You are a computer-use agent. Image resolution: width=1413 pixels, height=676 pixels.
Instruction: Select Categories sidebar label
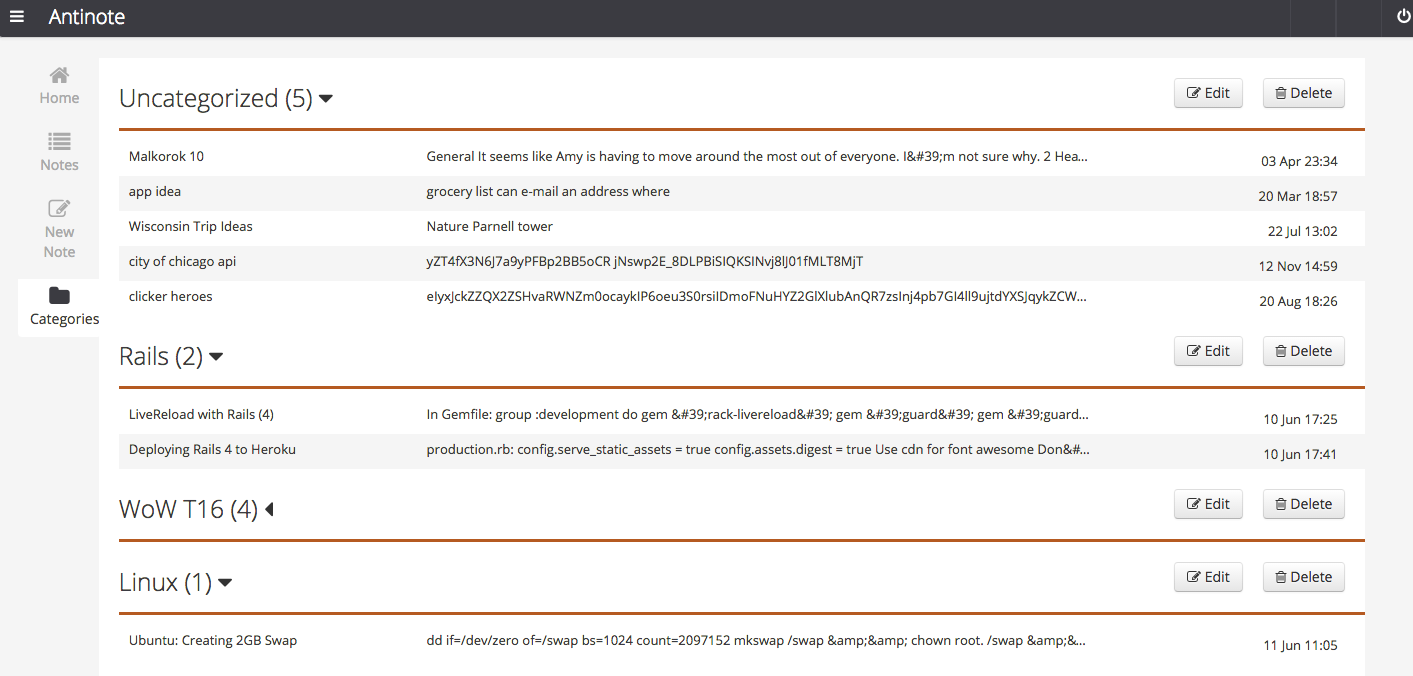64,319
